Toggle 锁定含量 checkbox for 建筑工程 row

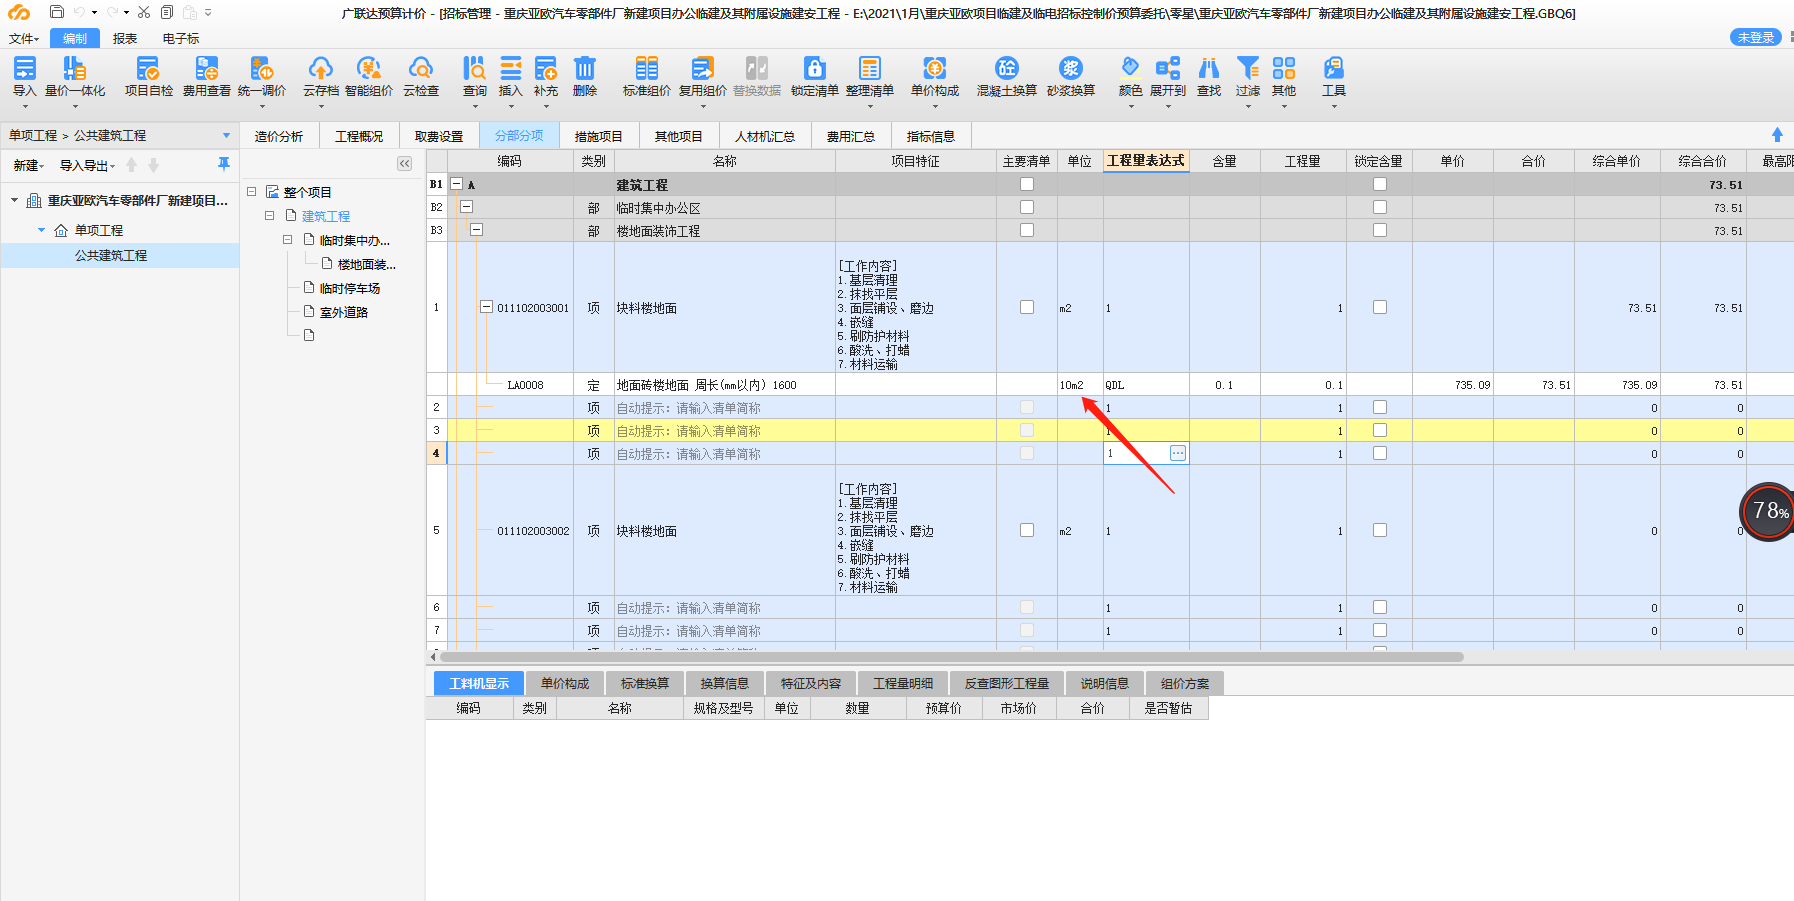coord(1380,184)
